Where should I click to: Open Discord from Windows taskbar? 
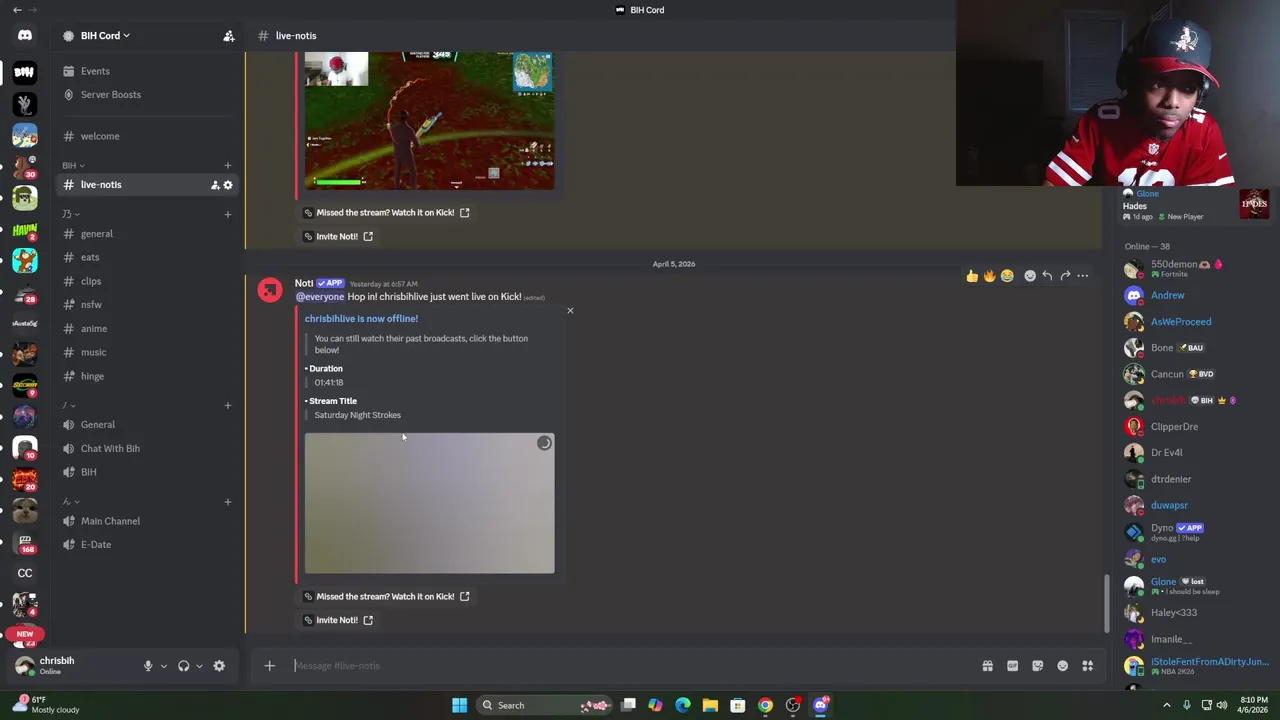coord(821,705)
